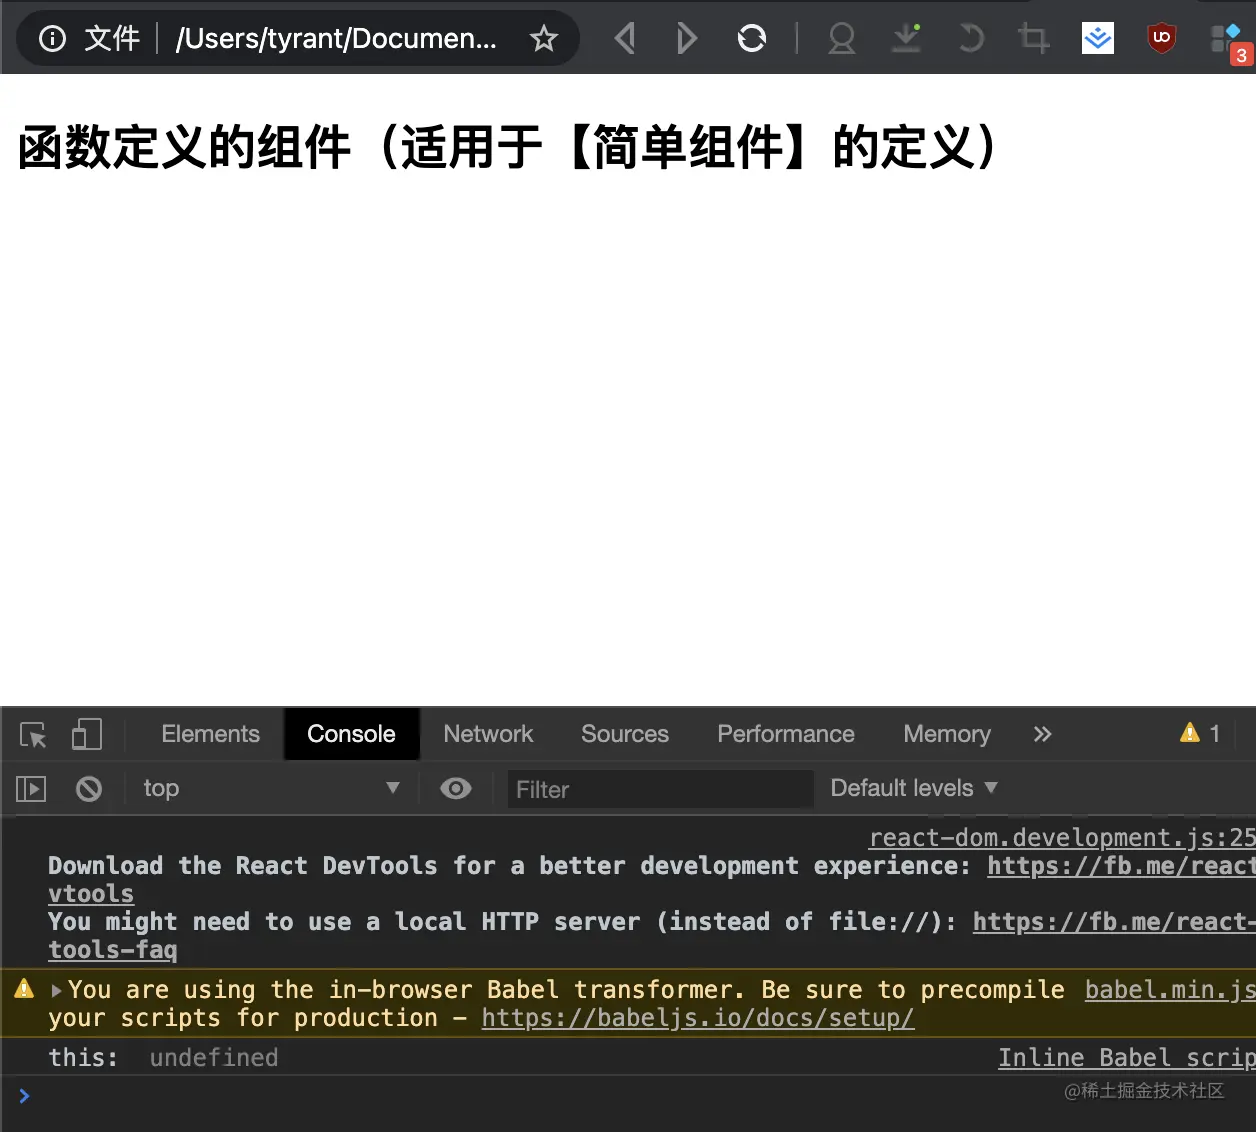Open the user profile icon in the toolbar
The width and height of the screenshot is (1256, 1132).
[x=842, y=39]
